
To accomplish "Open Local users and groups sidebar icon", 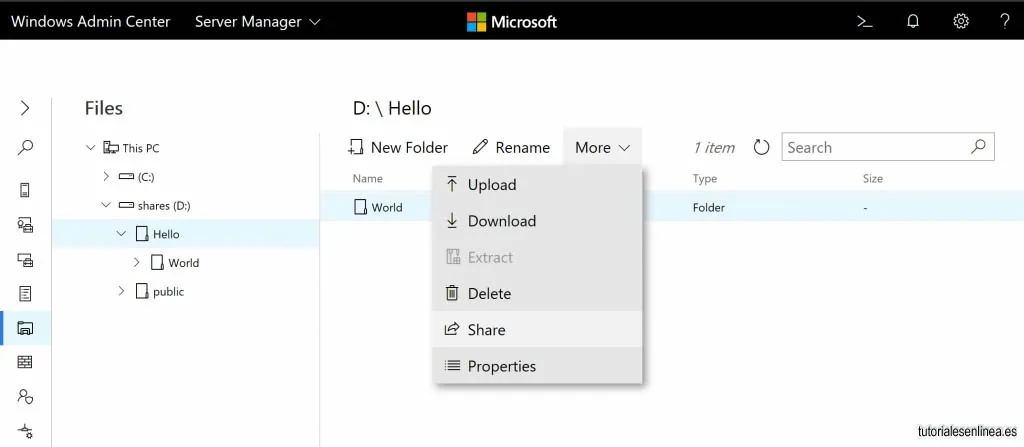I will (25, 396).
